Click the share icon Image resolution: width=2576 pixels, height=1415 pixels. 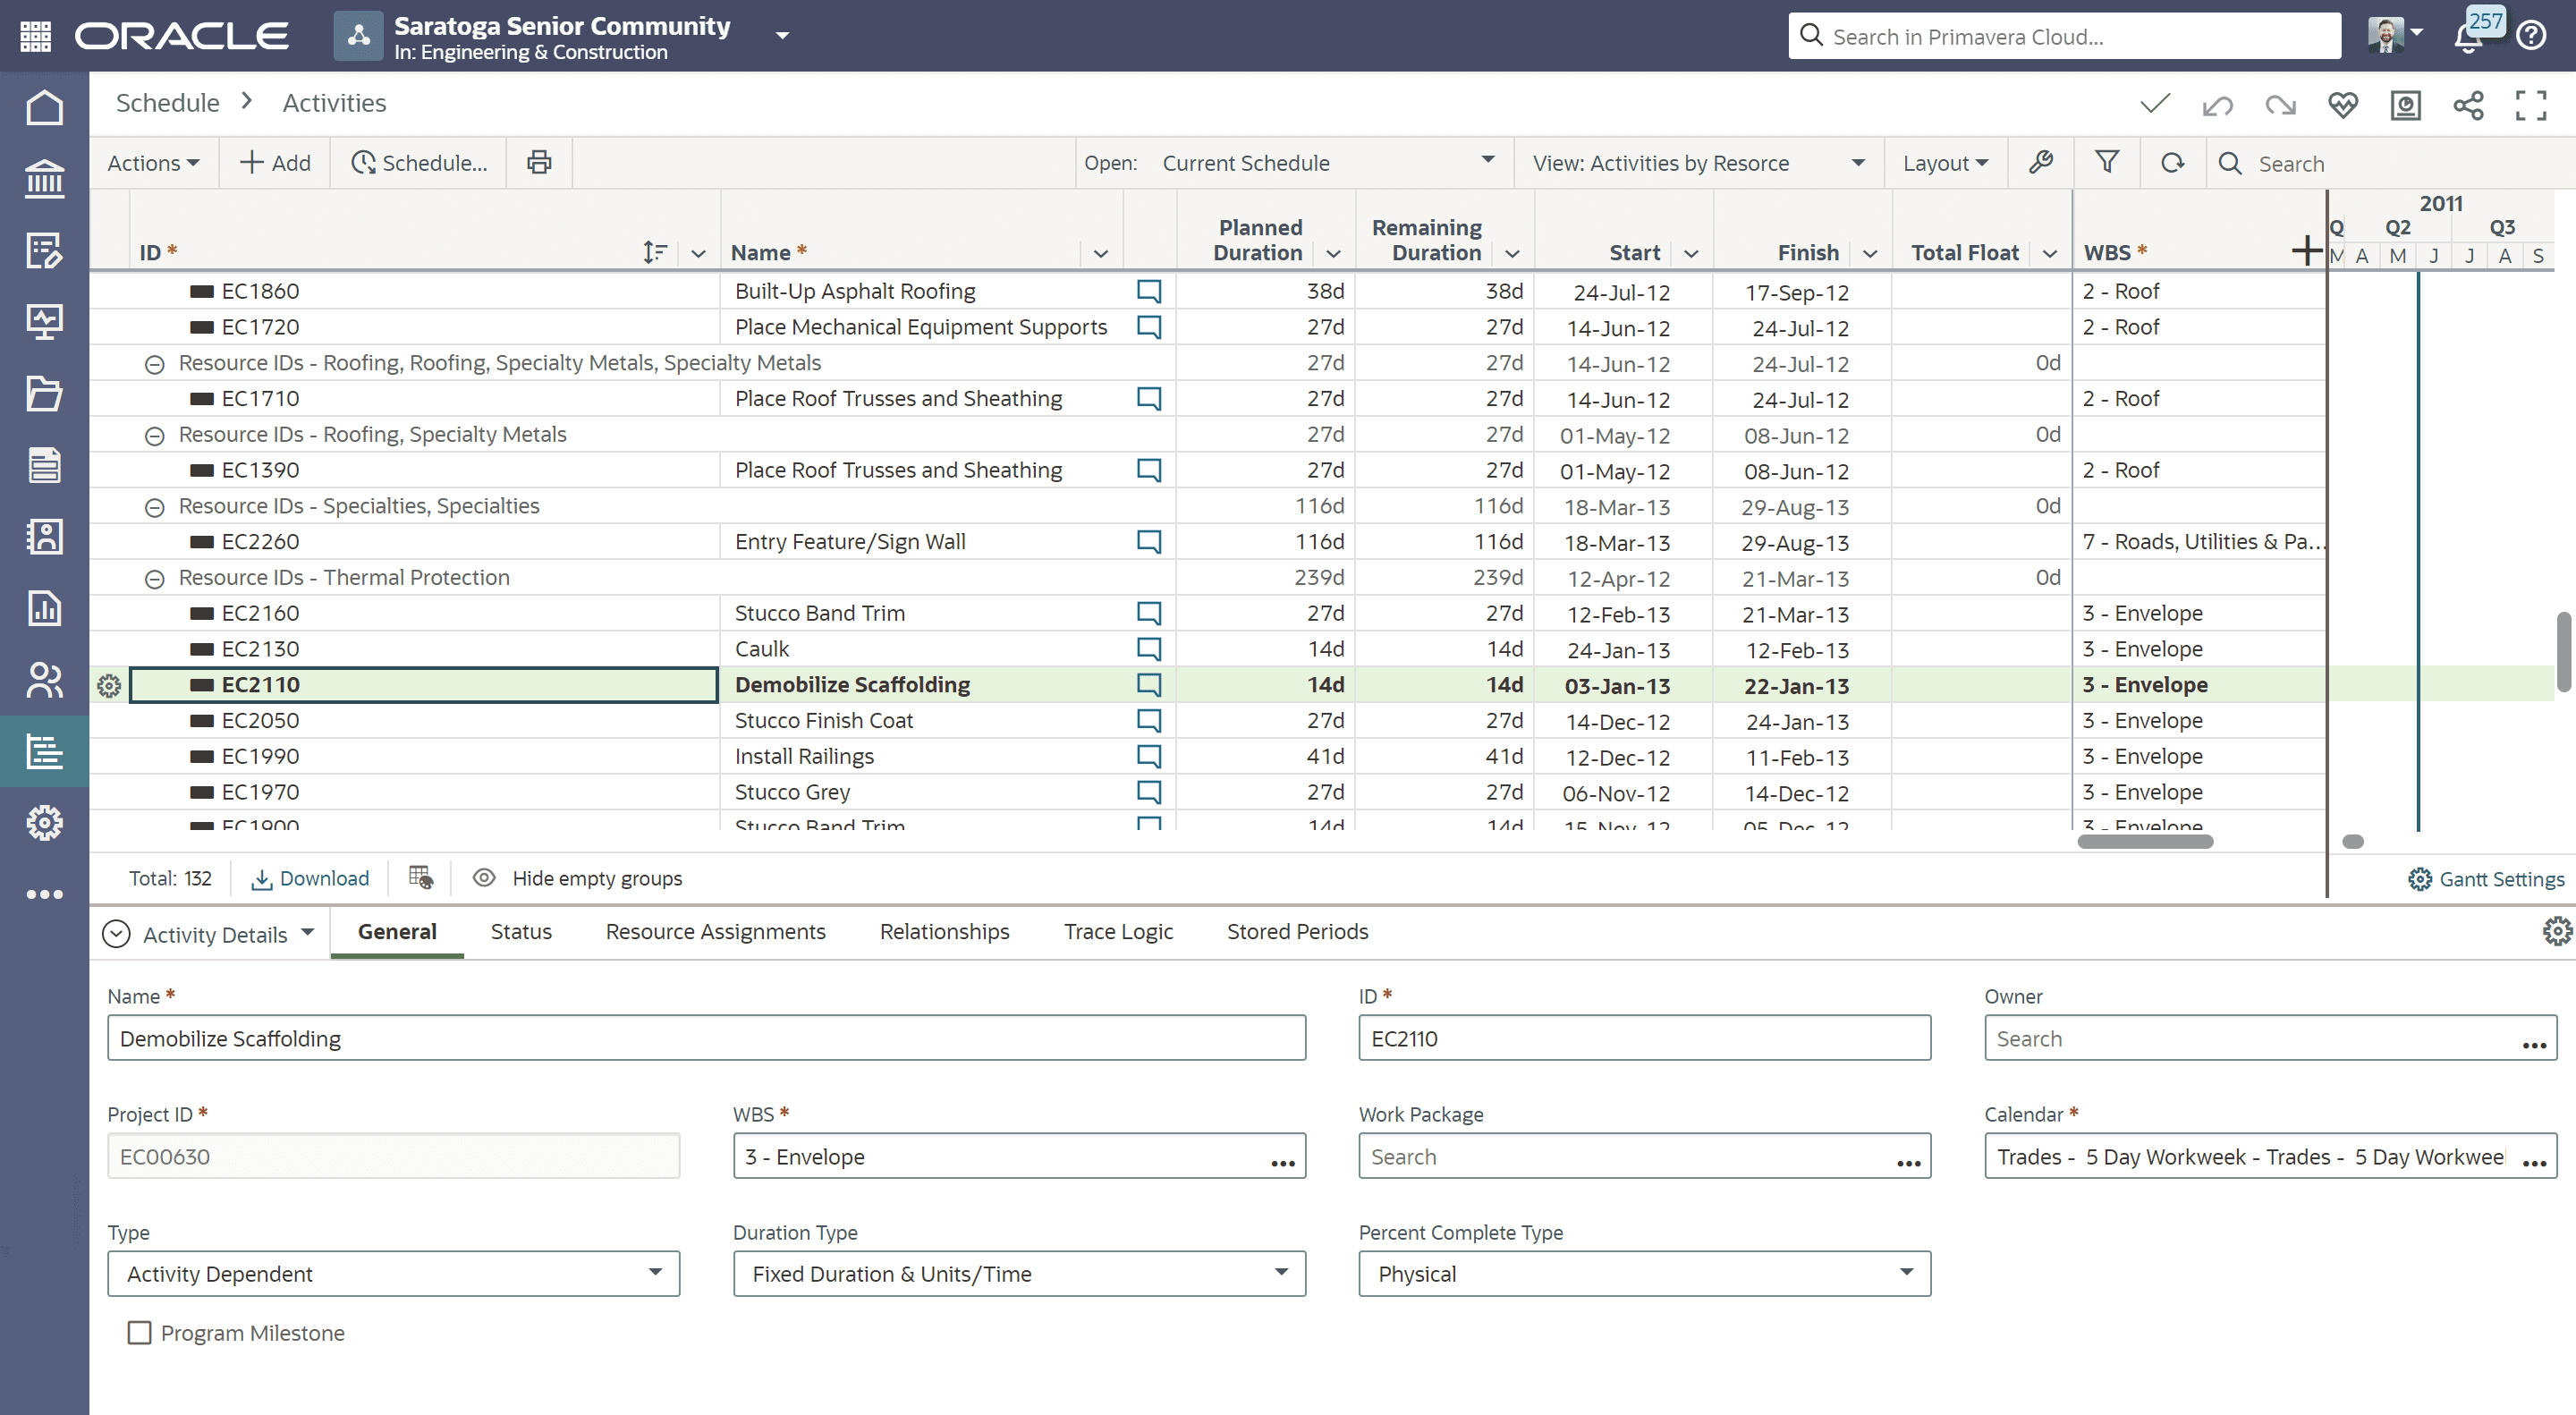click(2468, 104)
